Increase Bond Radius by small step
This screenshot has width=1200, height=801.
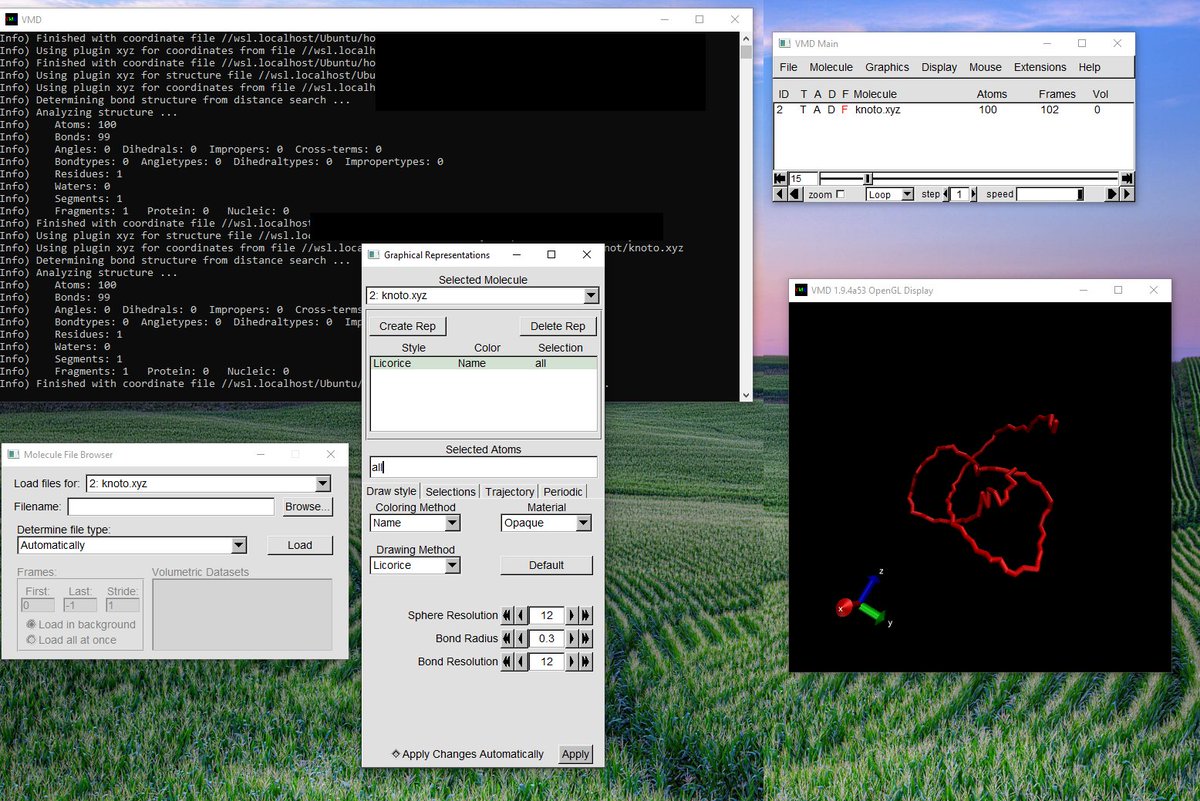(x=573, y=638)
